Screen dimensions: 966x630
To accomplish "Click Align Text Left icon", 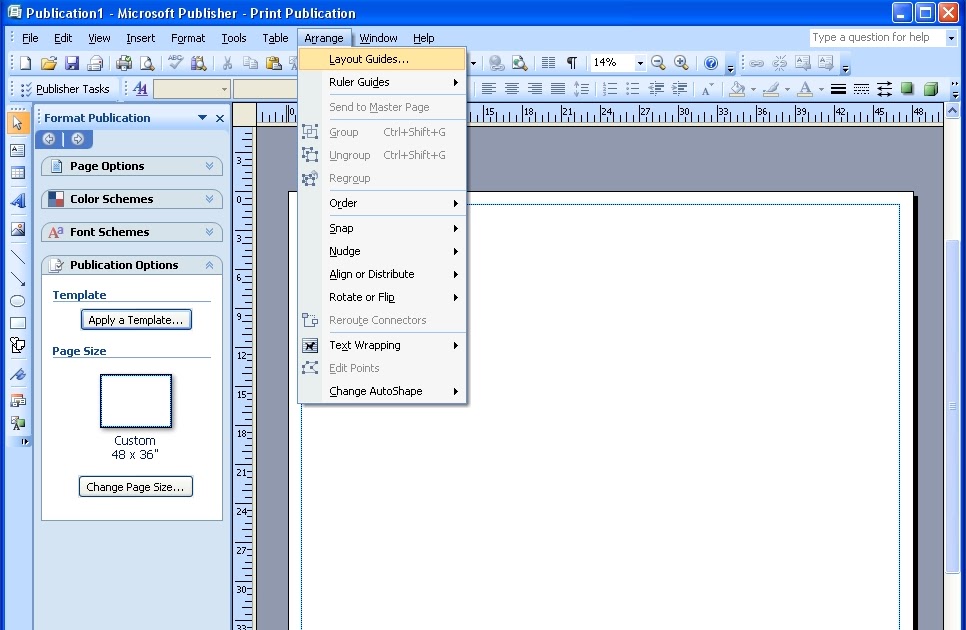I will tap(489, 89).
